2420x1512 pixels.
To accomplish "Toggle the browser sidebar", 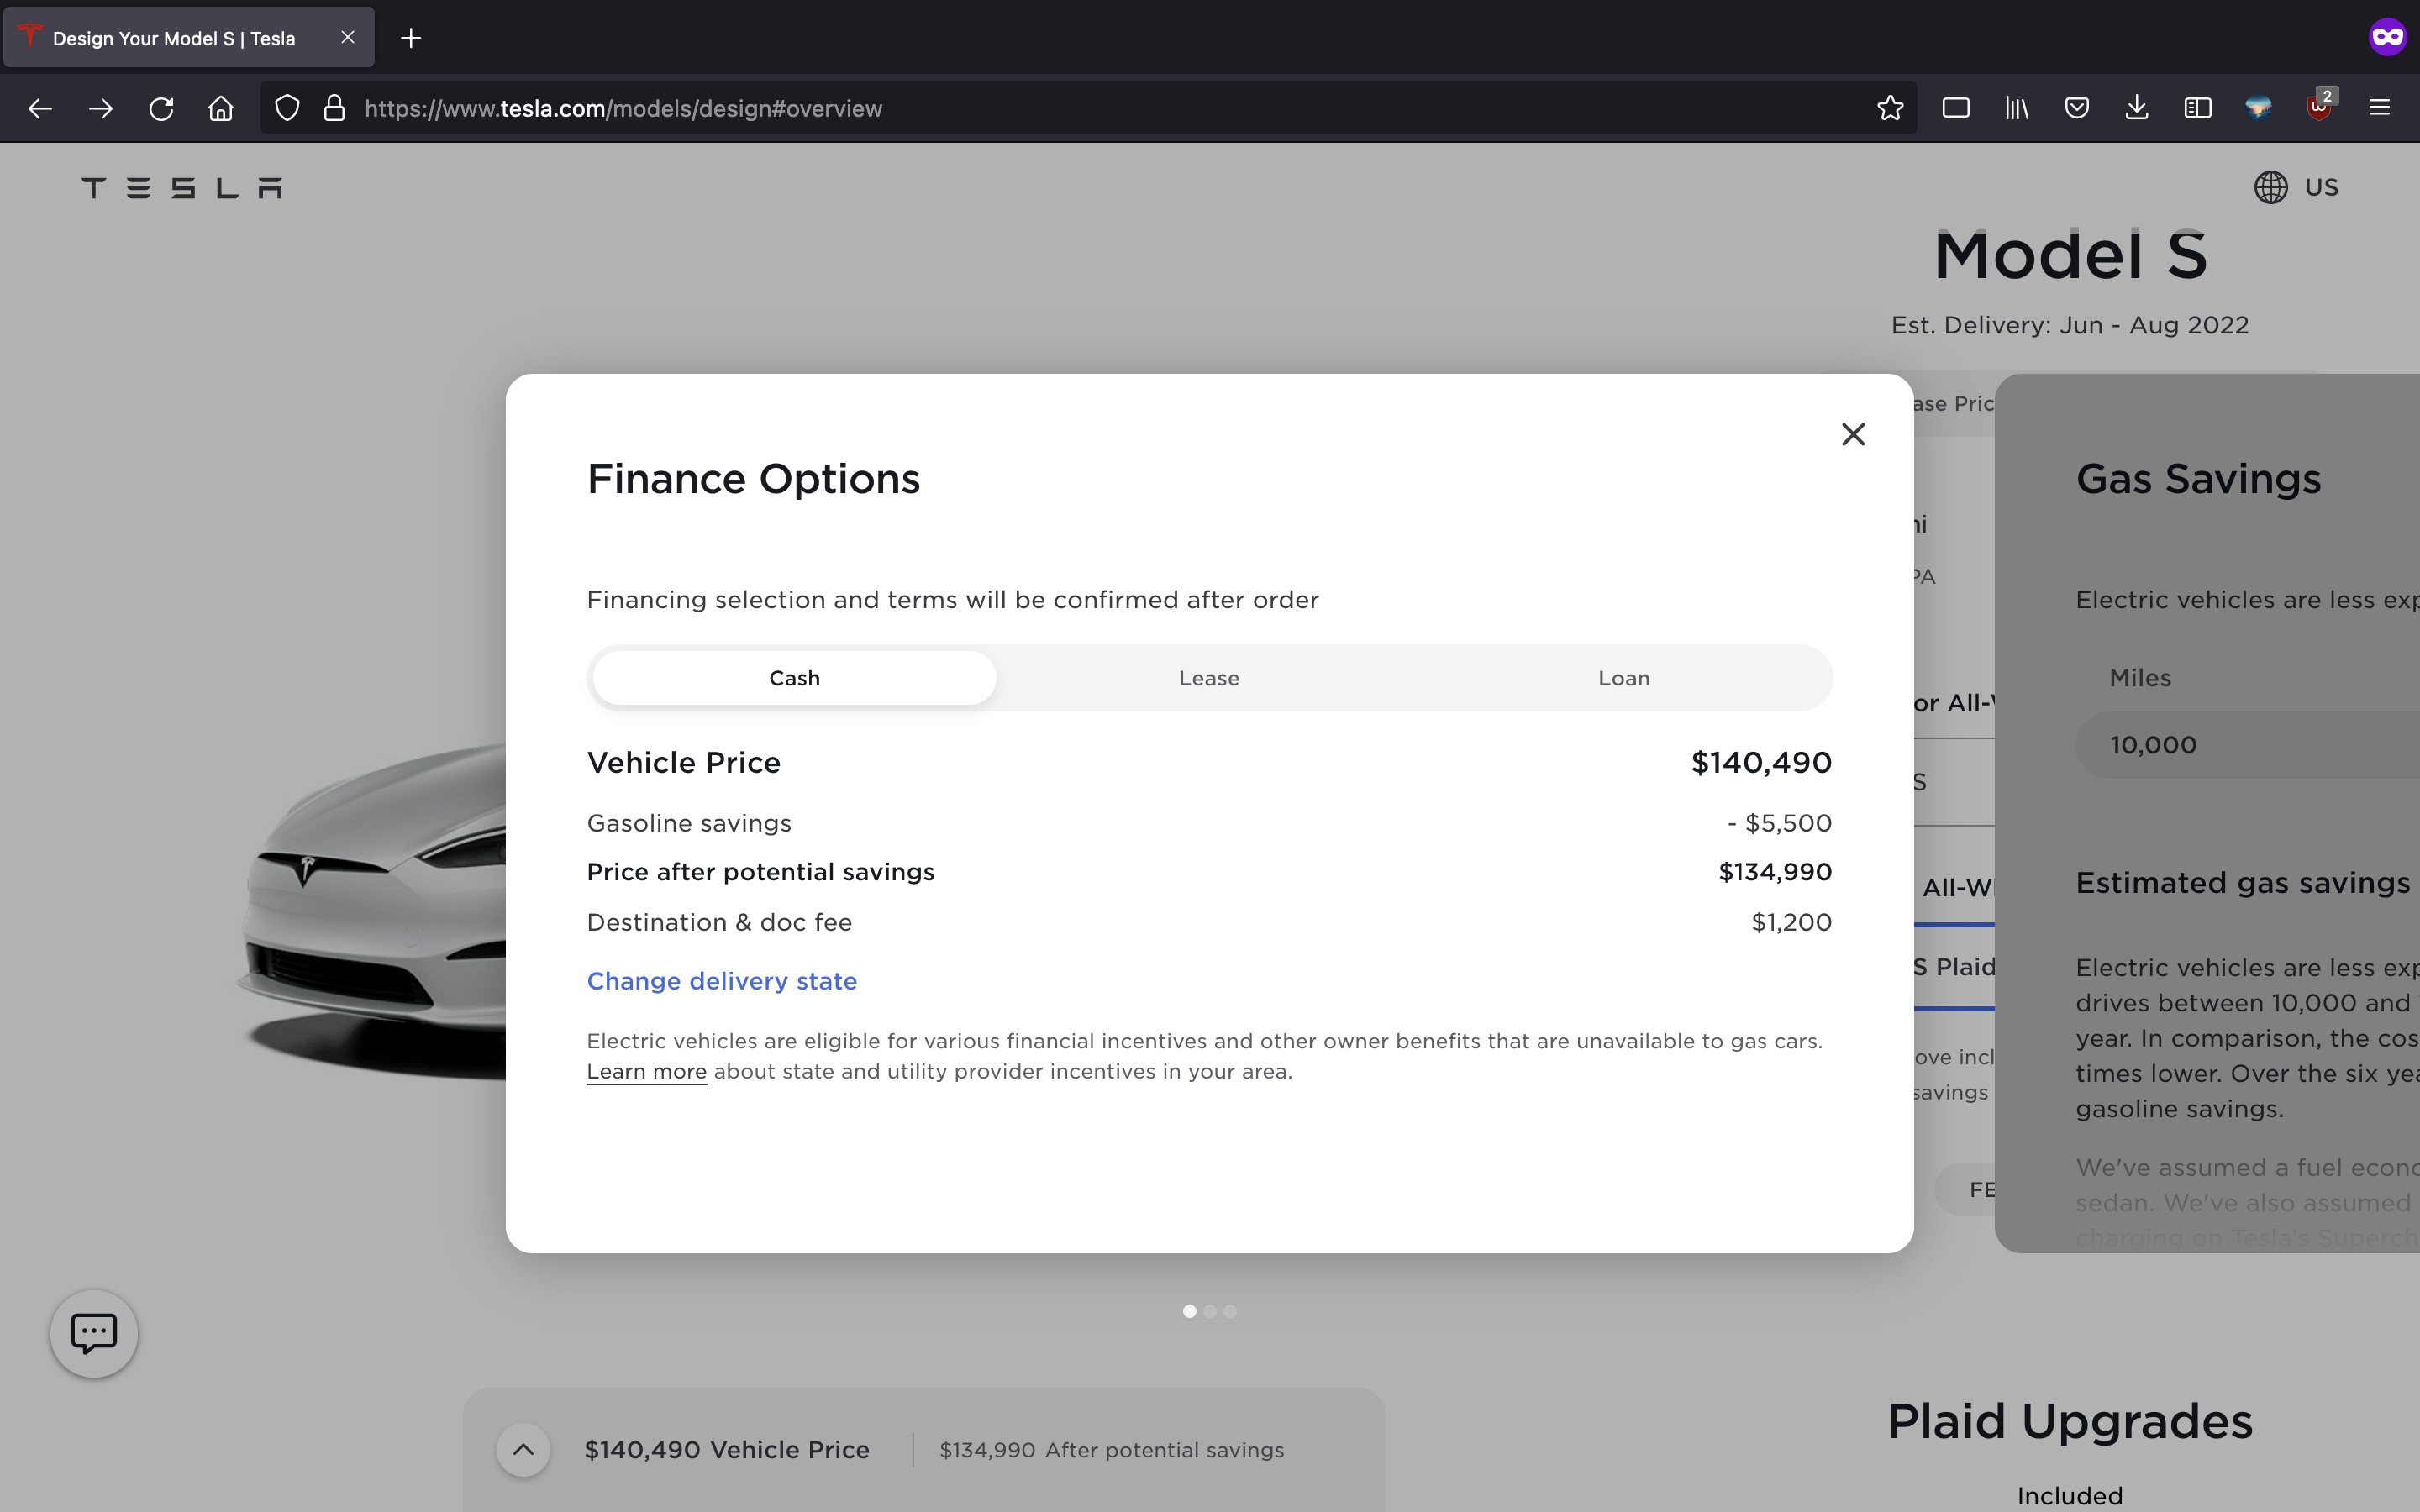I will 2198,108.
